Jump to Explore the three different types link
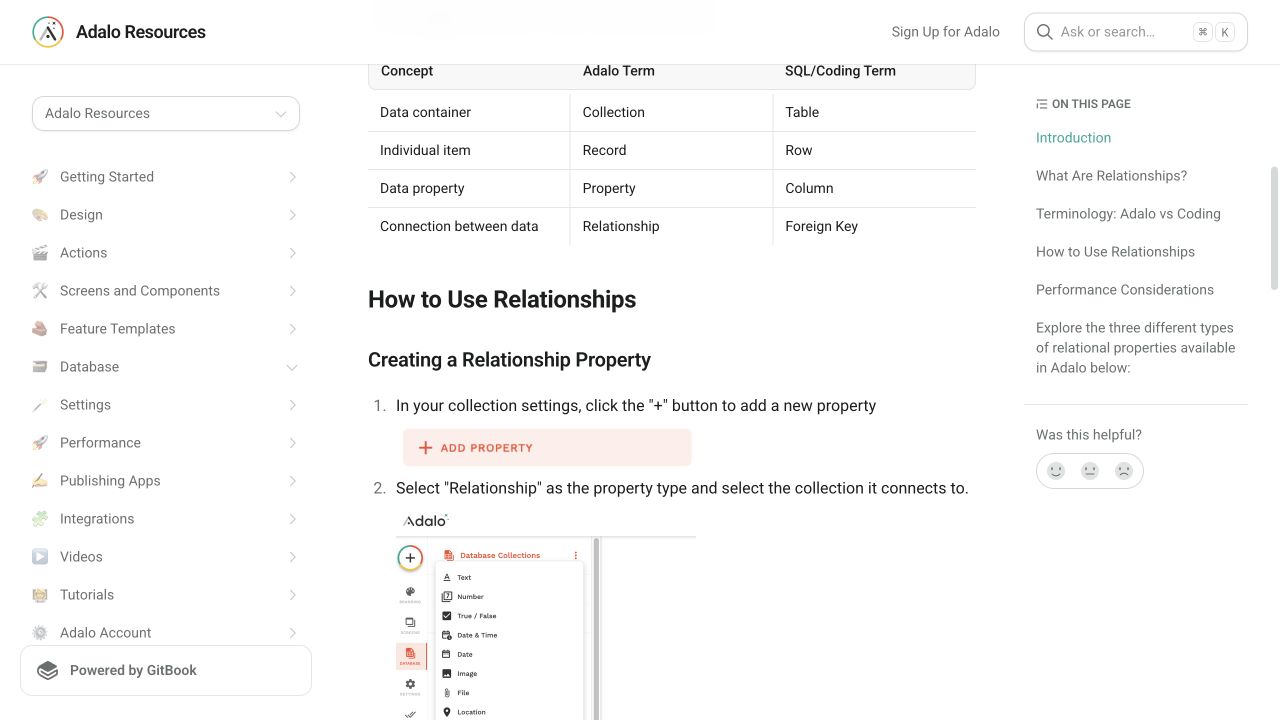The image size is (1280, 720). pos(1135,348)
